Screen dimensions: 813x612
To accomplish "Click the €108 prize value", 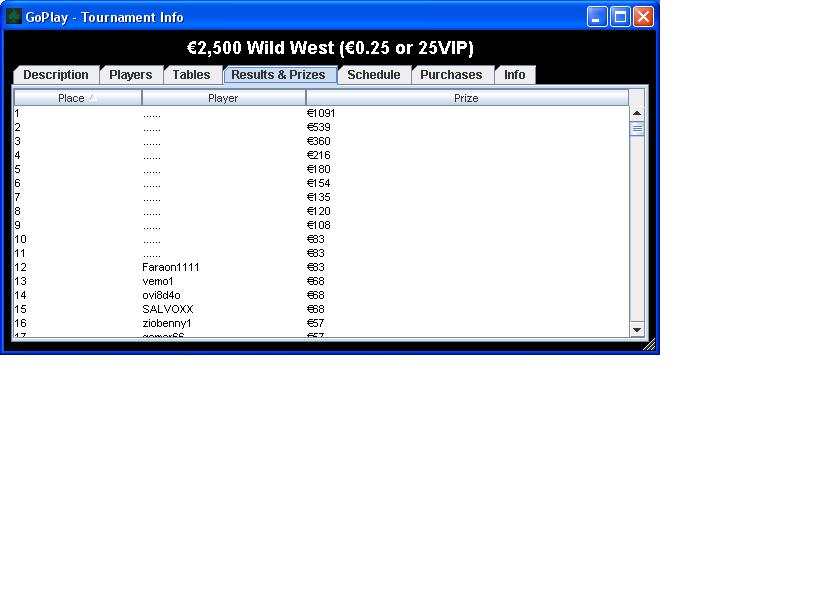I will click(318, 225).
